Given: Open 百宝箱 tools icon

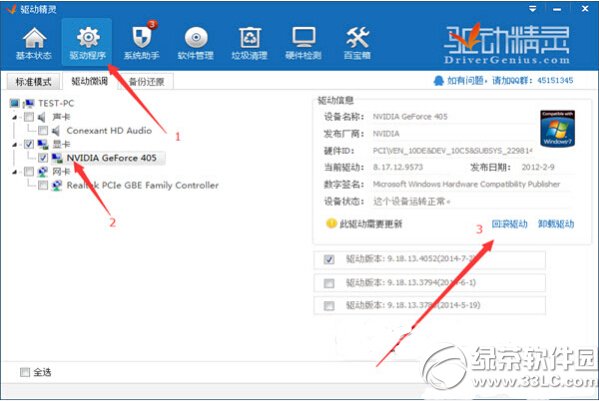Looking at the screenshot, I should click(x=357, y=37).
